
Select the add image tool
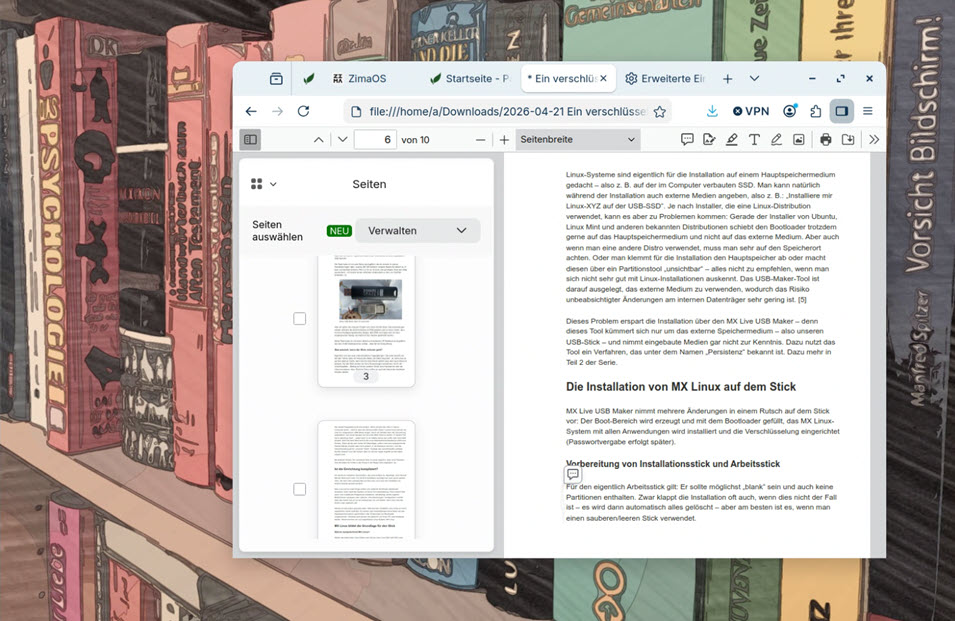(798, 140)
